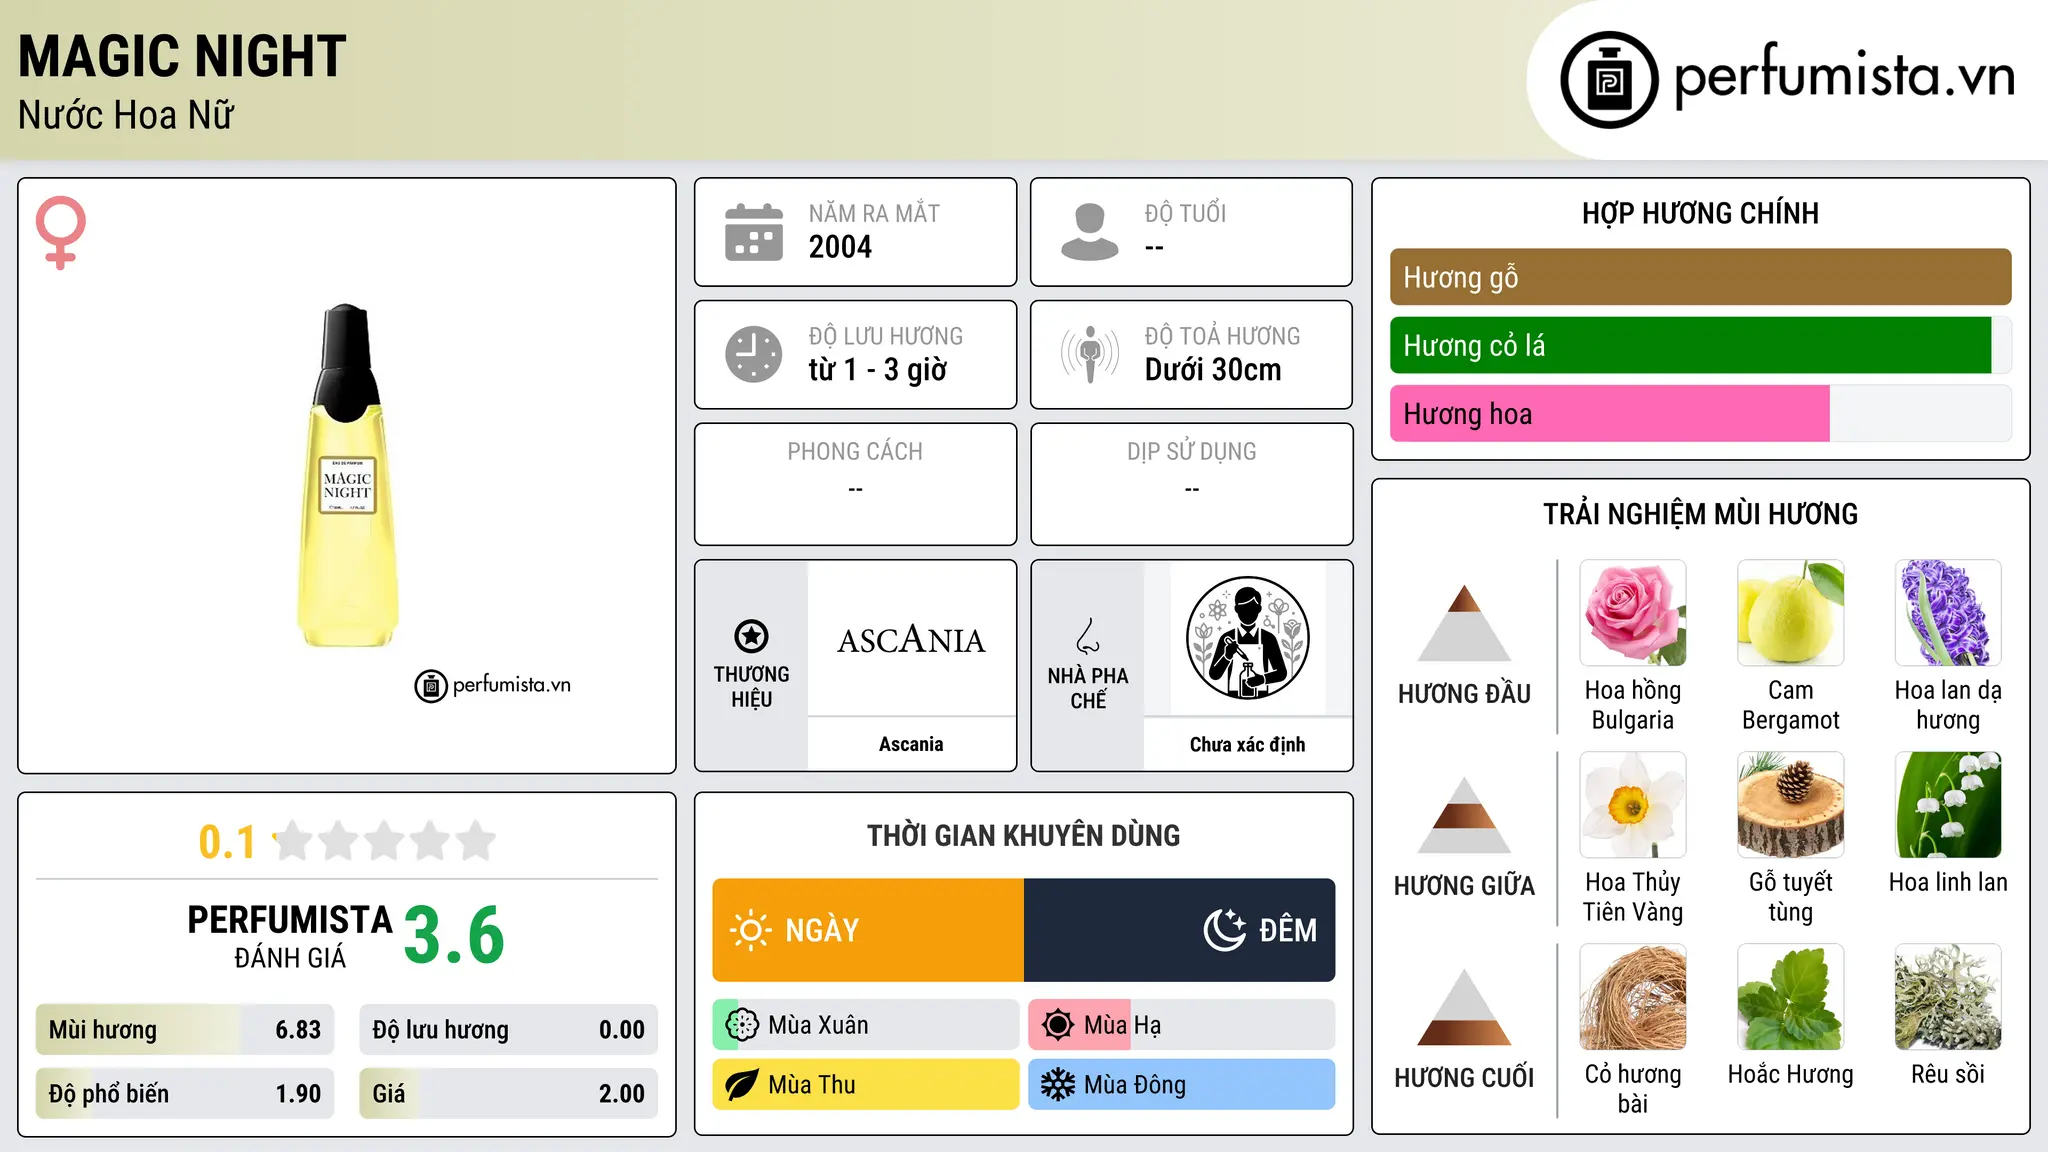Click the green Perfumista score 3.6
Viewport: 2048px width, 1152px height.
coord(454,935)
